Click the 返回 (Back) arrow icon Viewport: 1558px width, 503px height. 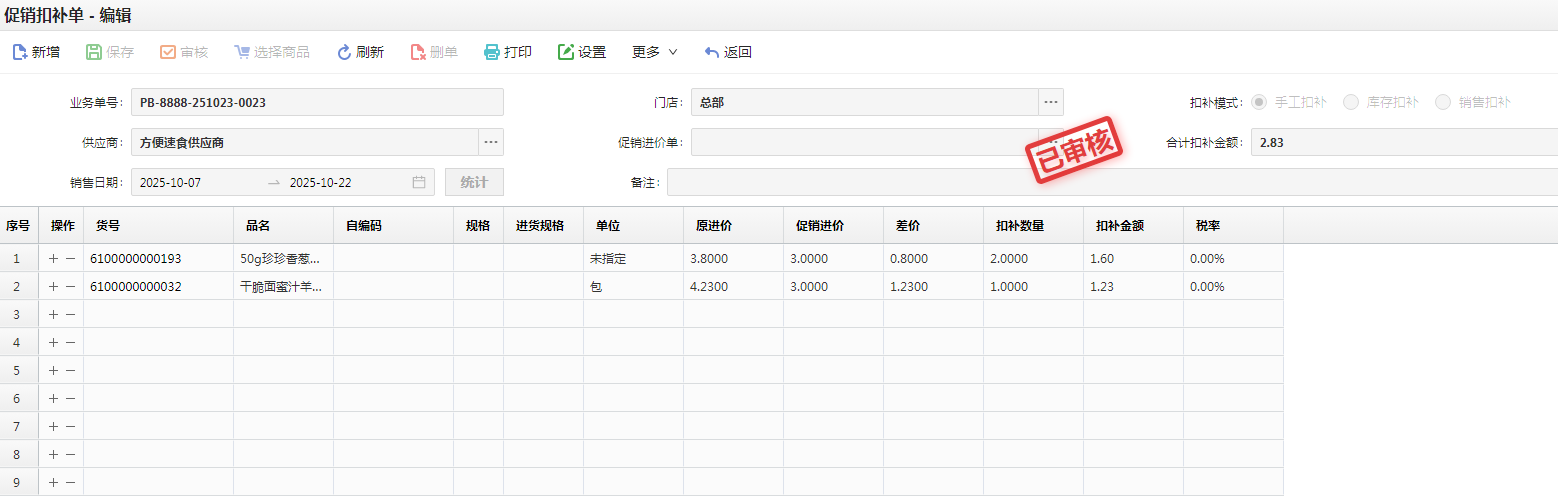click(712, 52)
